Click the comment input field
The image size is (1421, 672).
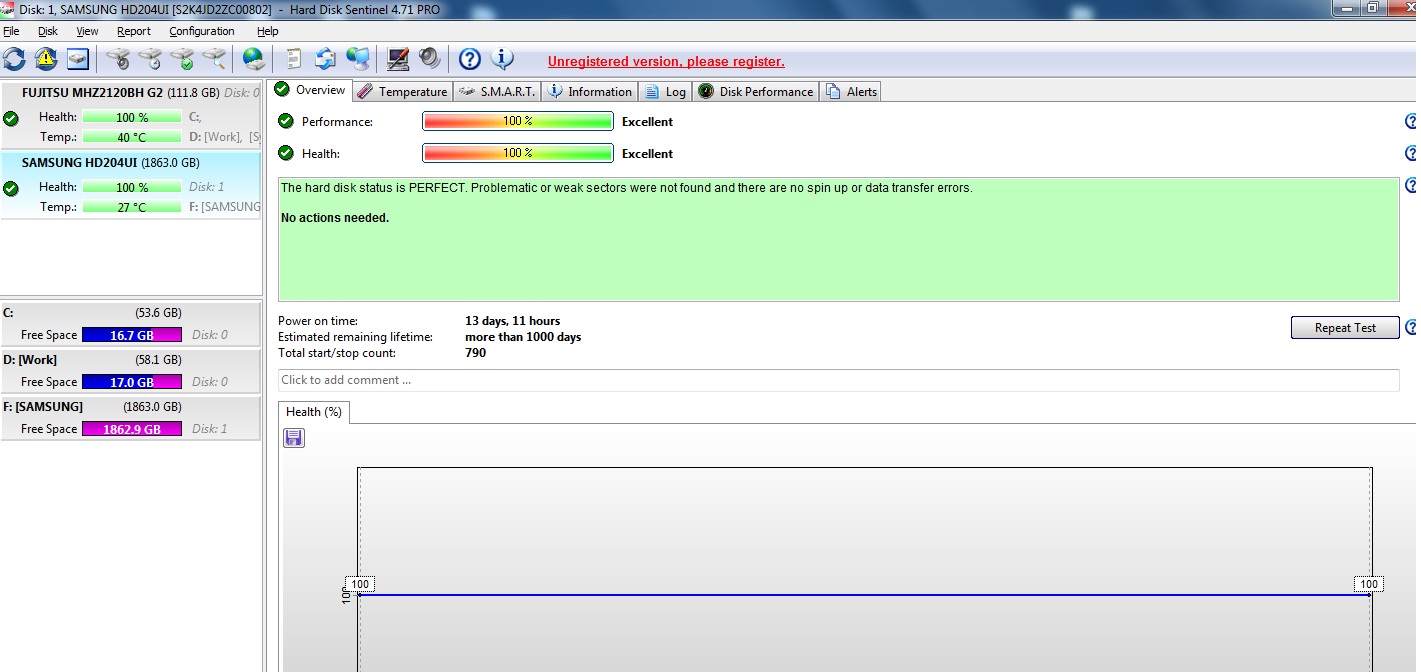(838, 380)
